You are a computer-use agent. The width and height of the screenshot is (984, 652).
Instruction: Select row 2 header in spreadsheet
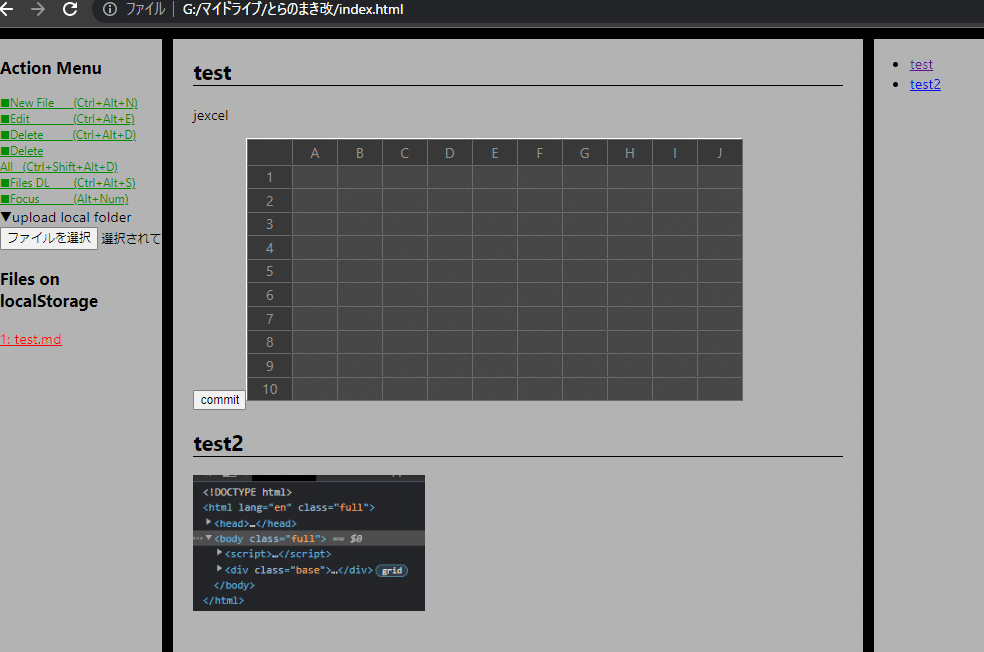point(270,201)
